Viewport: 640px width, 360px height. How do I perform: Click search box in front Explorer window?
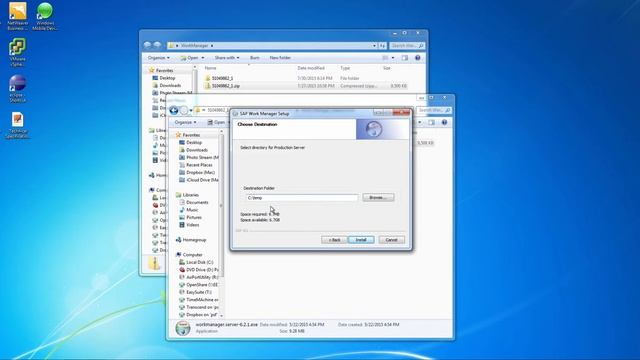tap(434, 110)
